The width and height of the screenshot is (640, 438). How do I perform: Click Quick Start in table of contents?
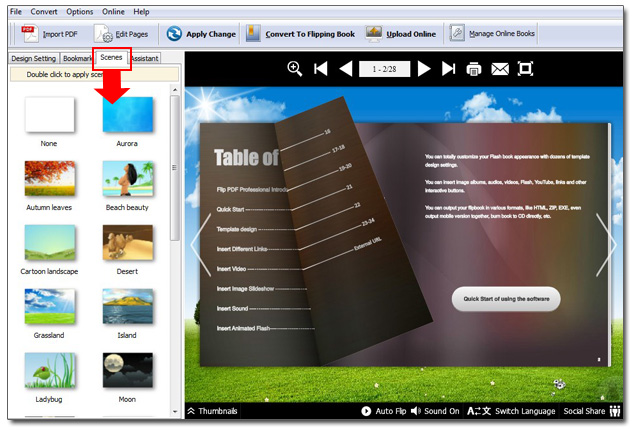[230, 209]
